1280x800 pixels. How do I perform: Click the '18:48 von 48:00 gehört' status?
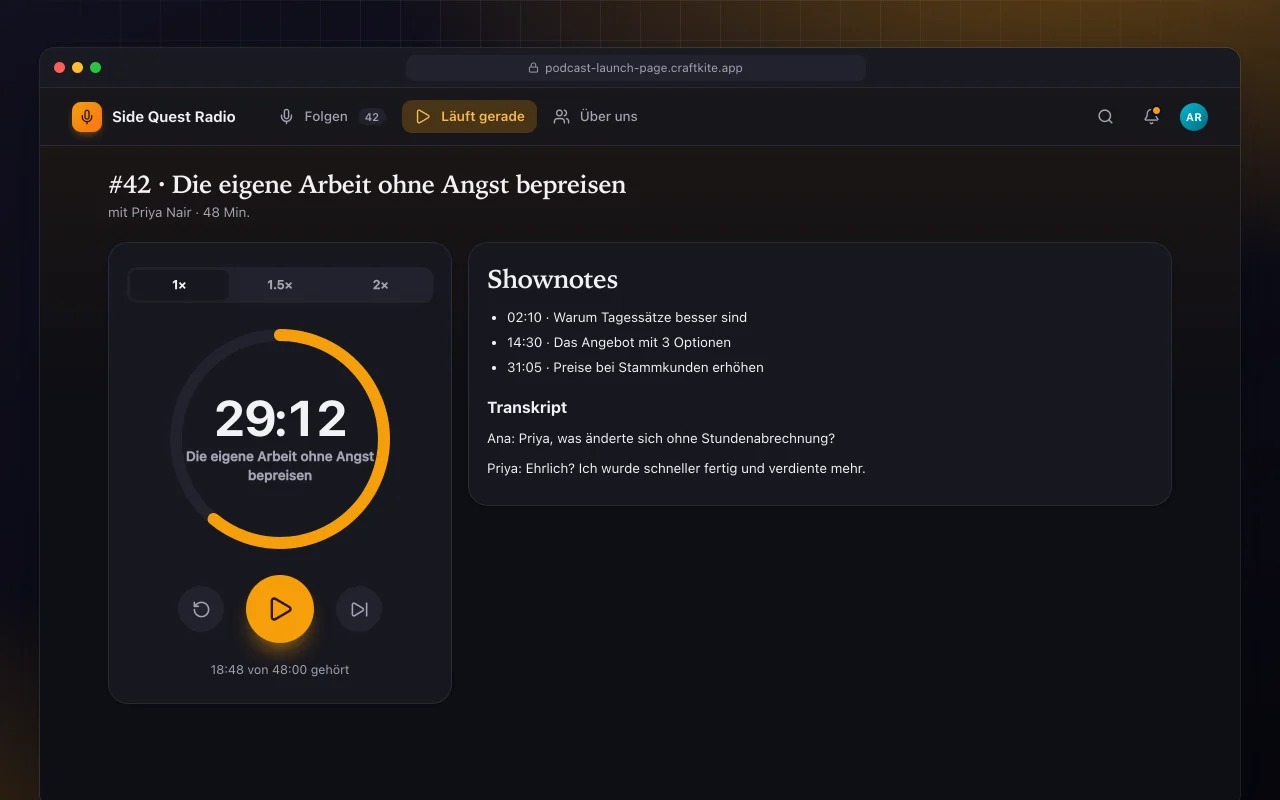click(280, 670)
